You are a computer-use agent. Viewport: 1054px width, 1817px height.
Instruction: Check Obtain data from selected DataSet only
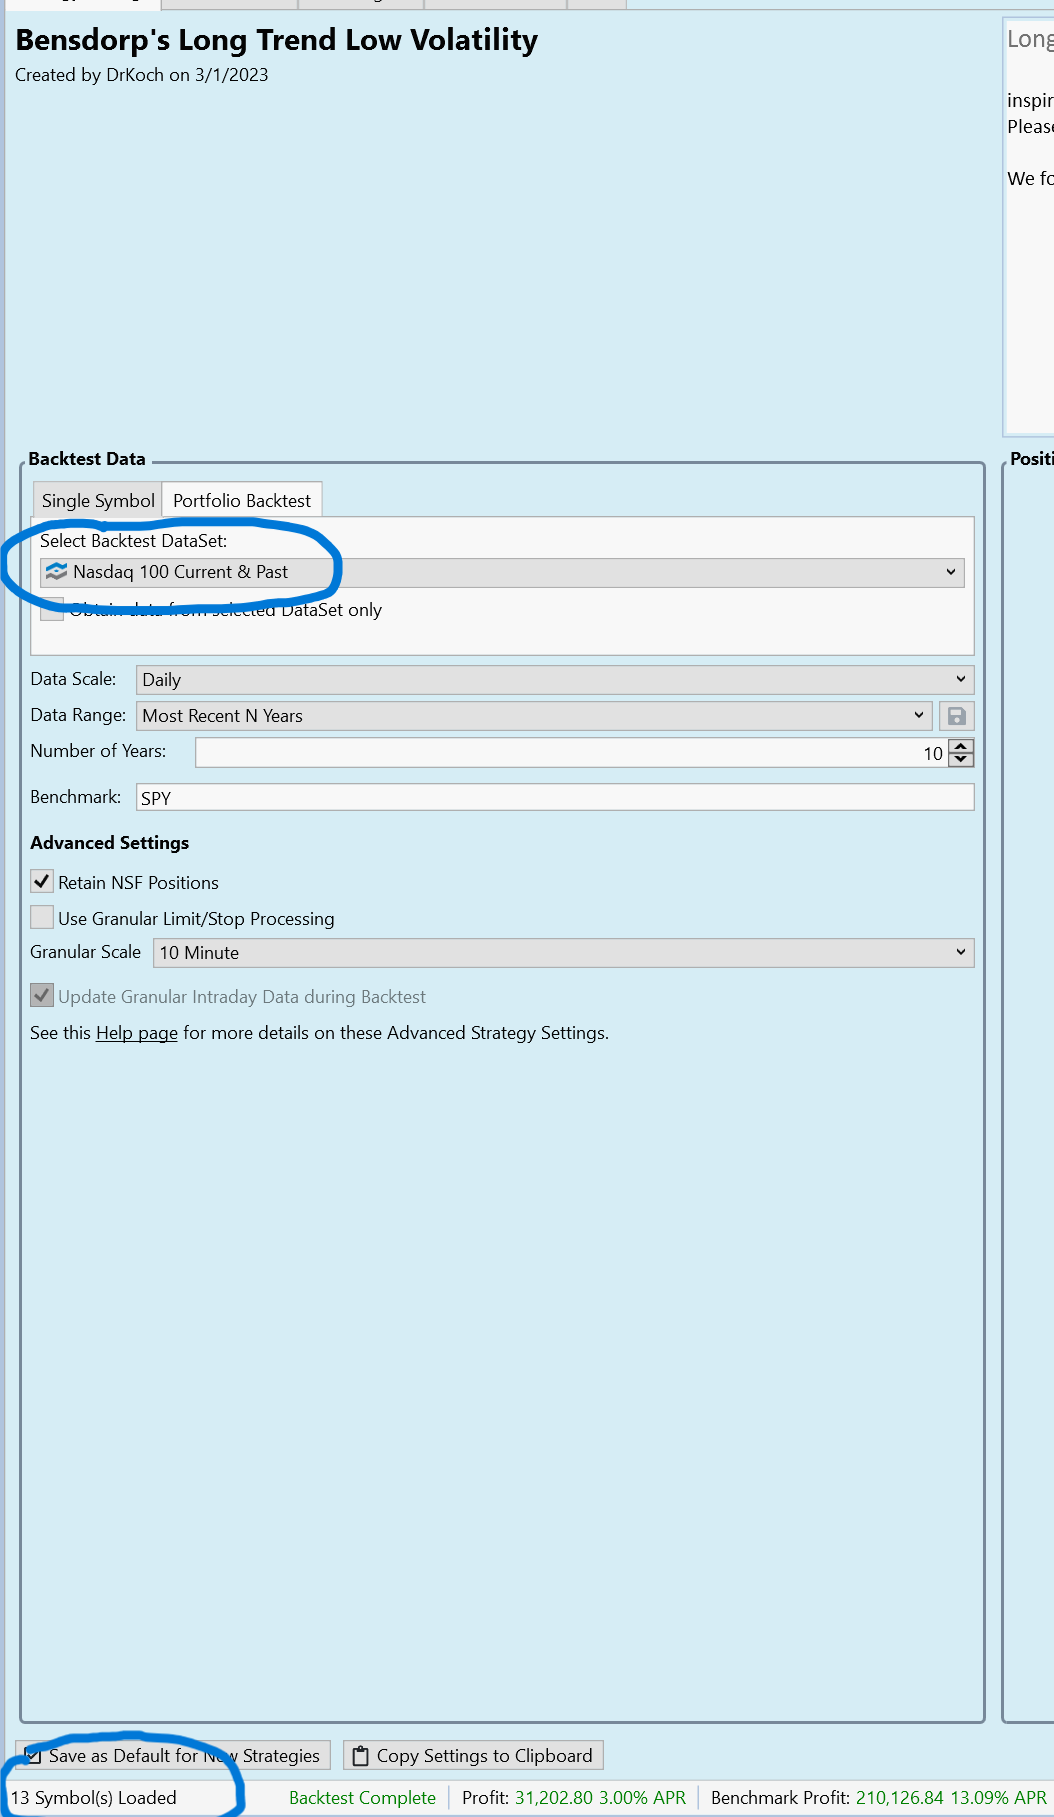tap(52, 609)
